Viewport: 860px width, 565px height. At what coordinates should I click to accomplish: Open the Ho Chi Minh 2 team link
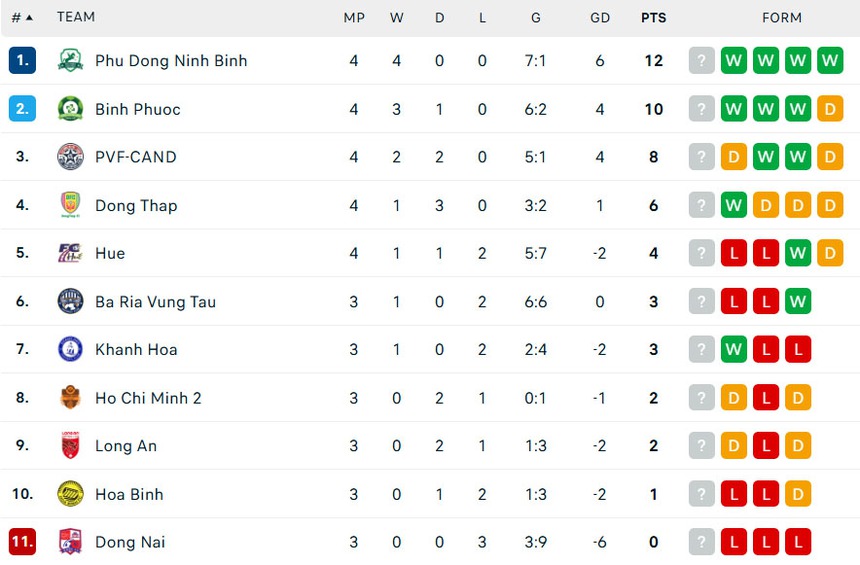[x=148, y=398]
